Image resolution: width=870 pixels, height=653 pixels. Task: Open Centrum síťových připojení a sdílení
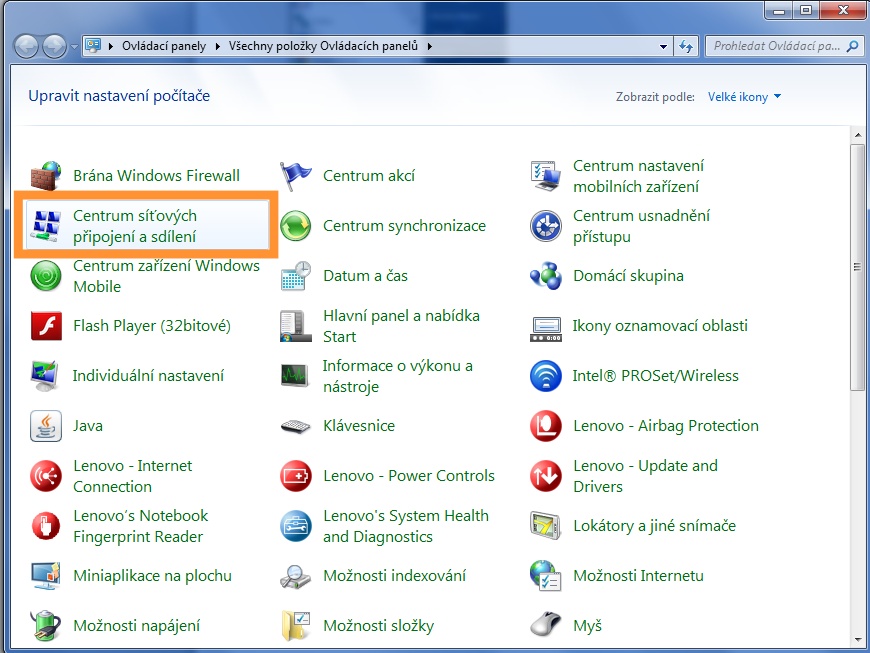point(134,226)
